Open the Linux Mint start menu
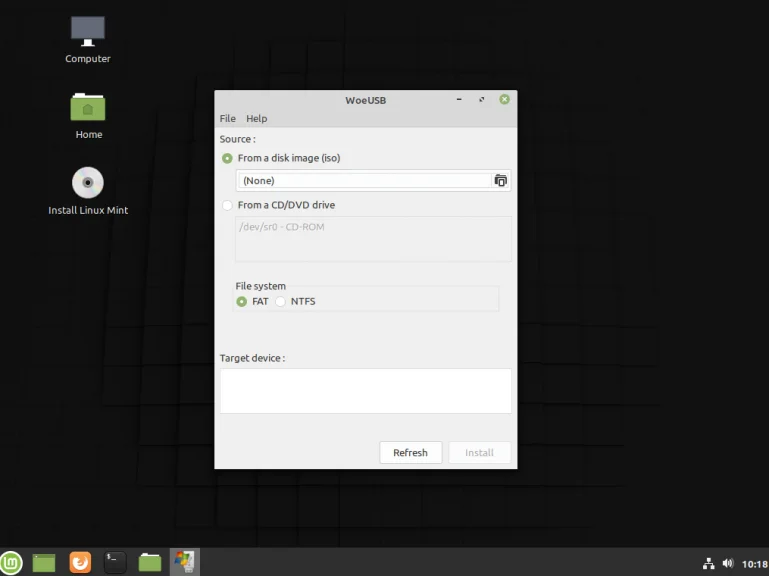769x576 pixels. point(11,563)
